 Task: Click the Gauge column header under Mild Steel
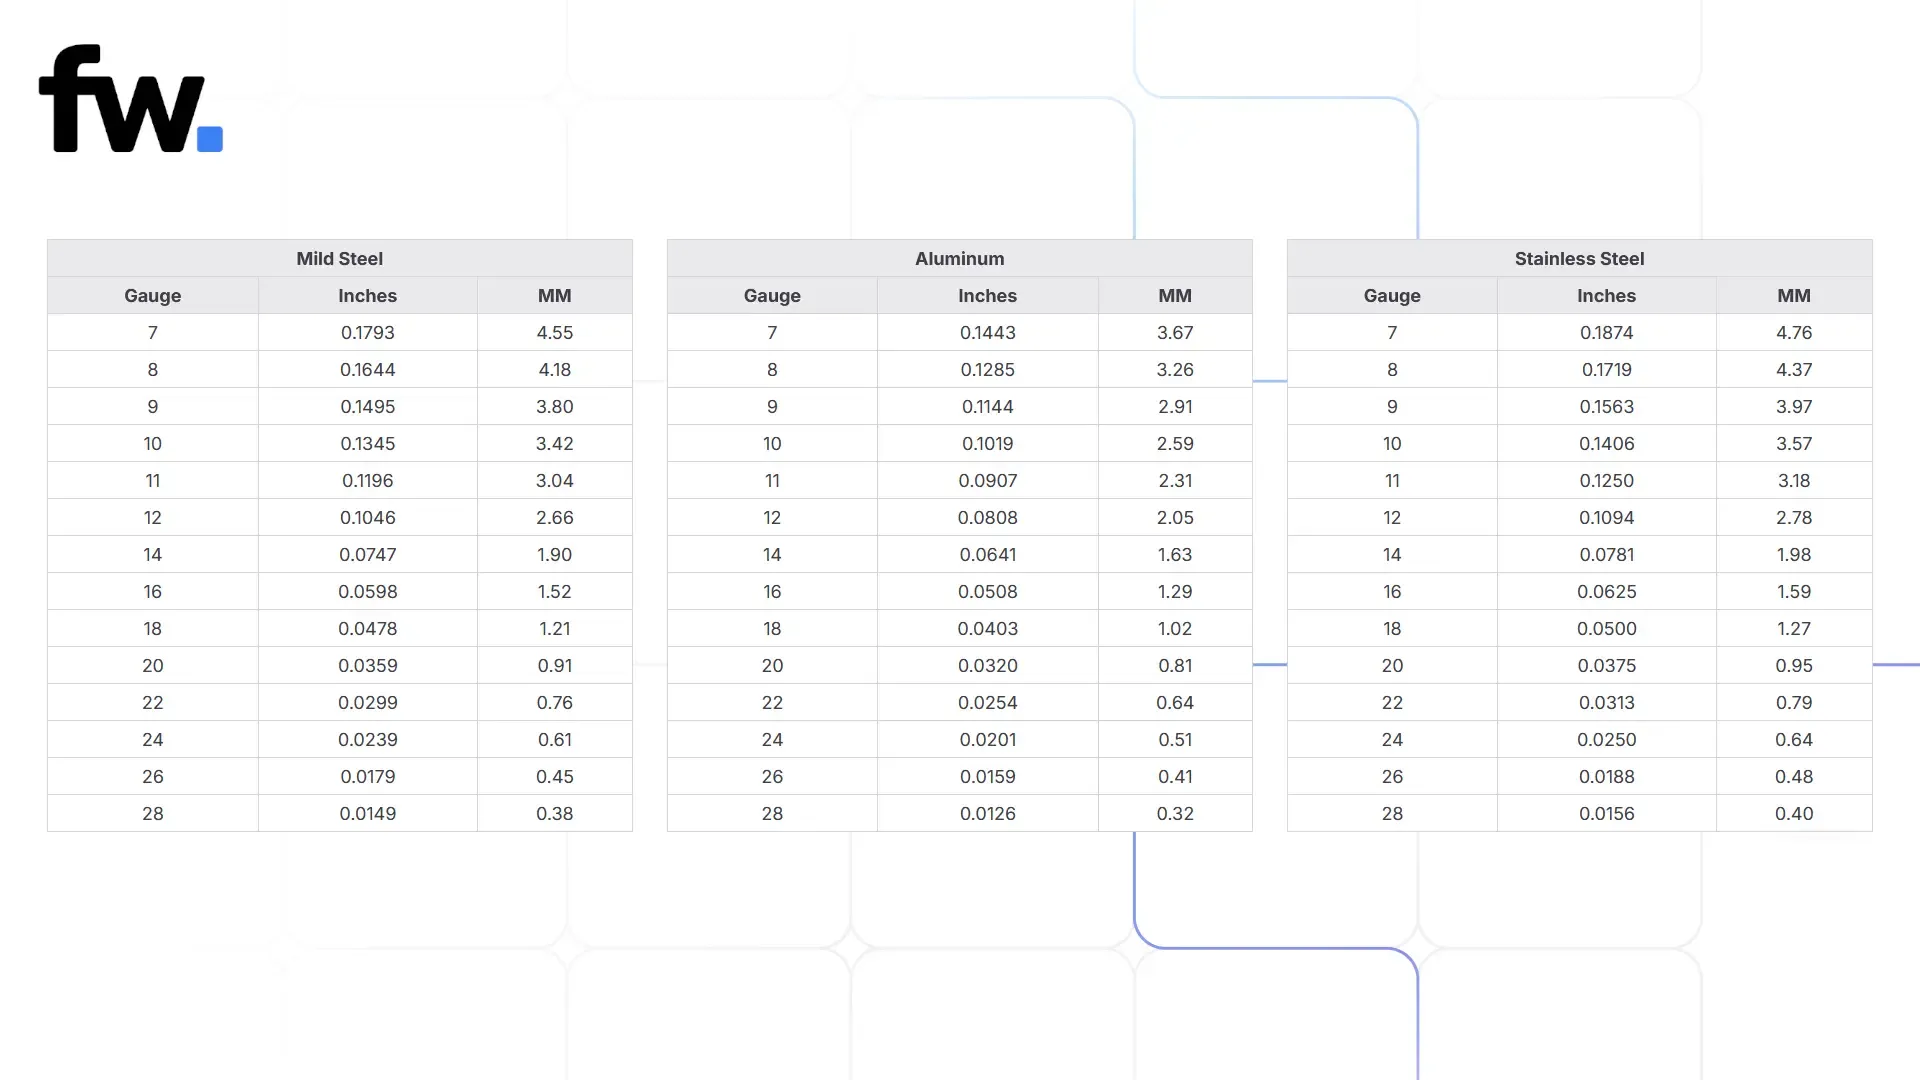tap(153, 295)
